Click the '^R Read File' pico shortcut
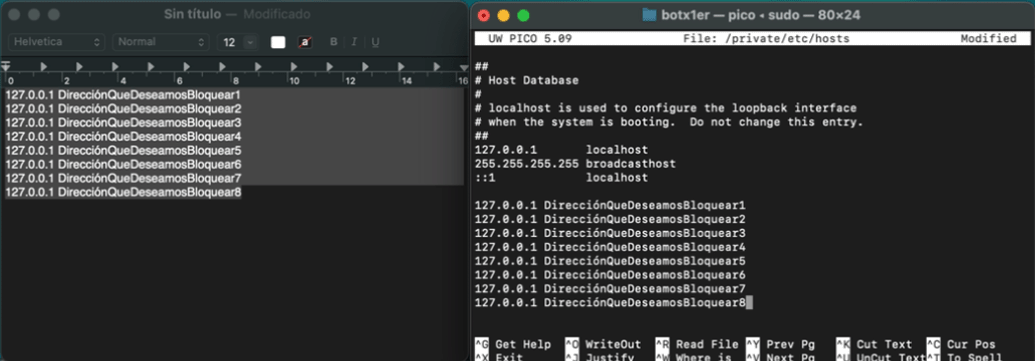This screenshot has width=1035, height=361. [x=696, y=345]
